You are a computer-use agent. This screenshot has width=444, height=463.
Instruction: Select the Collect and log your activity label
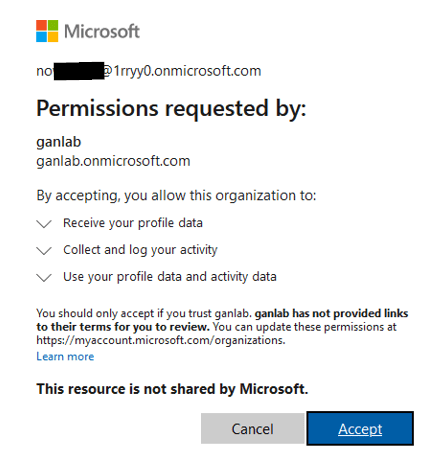[x=140, y=250]
